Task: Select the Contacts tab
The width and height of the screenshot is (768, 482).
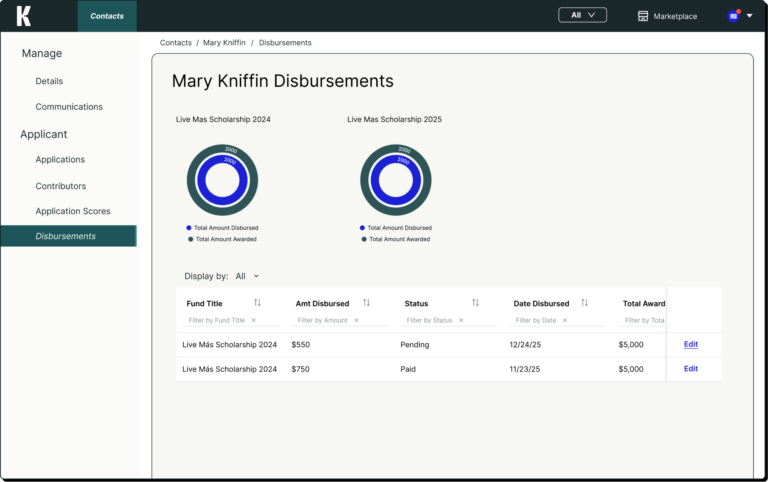Action: 107,16
